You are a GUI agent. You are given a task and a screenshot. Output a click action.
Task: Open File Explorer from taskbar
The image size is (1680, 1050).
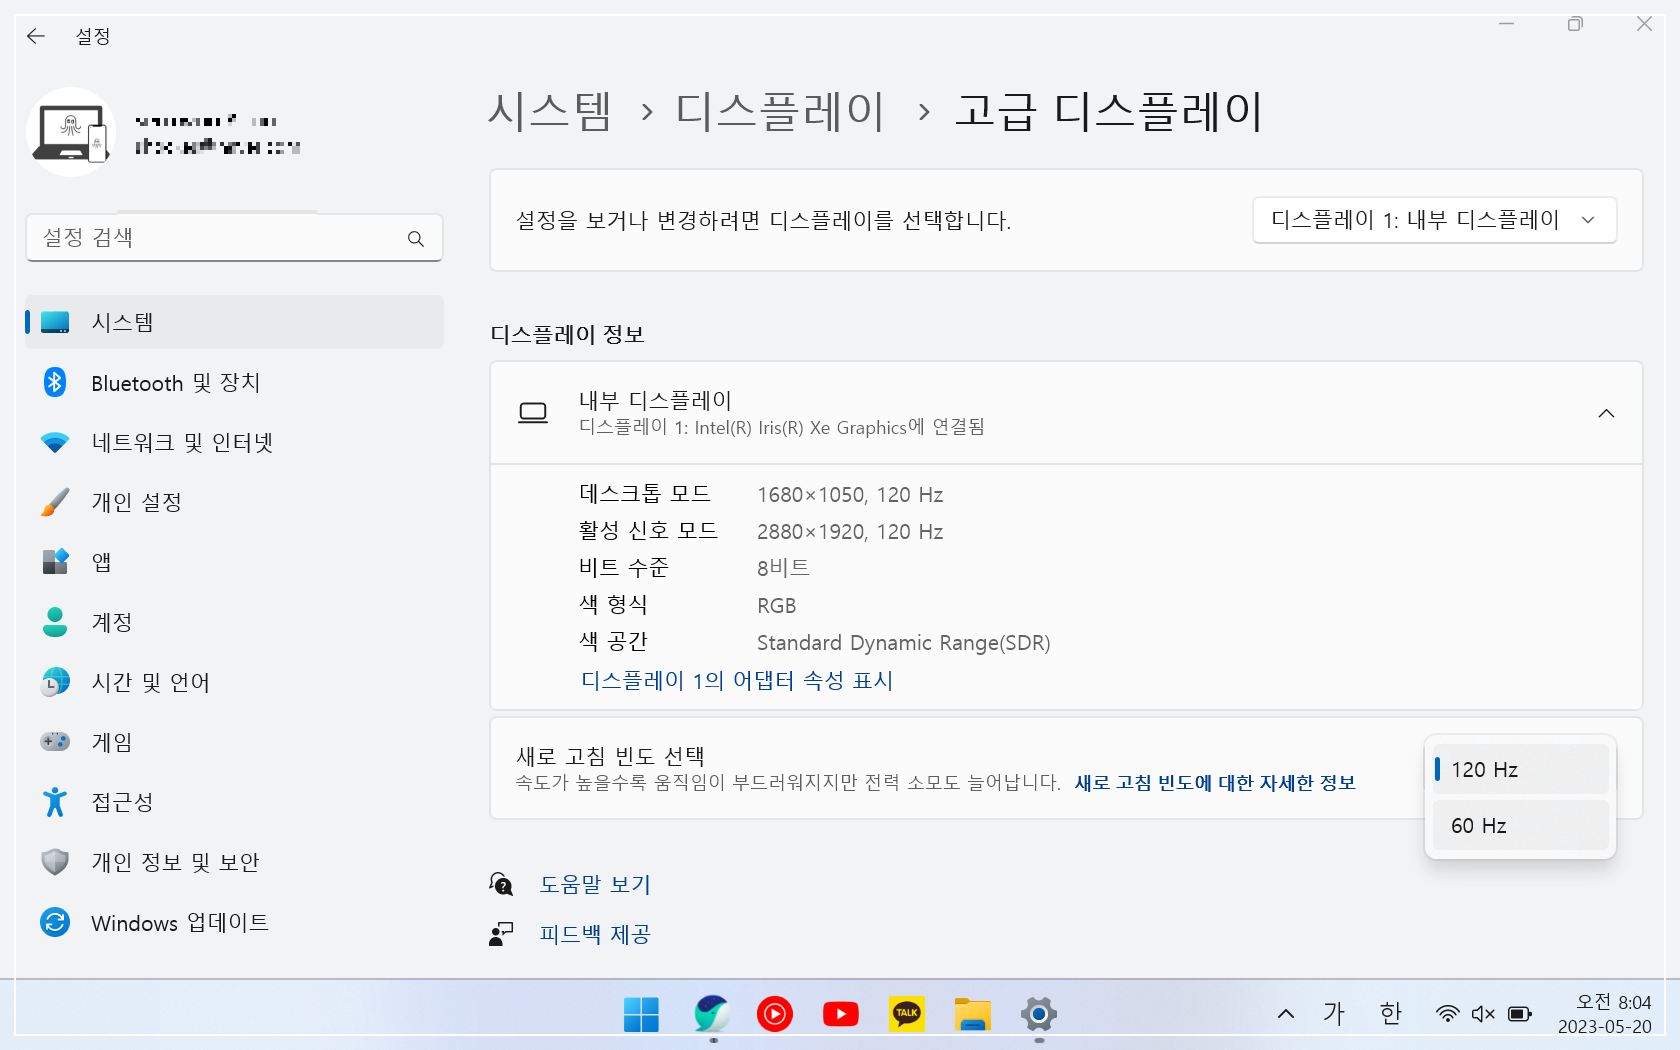pyautogui.click(x=973, y=1014)
